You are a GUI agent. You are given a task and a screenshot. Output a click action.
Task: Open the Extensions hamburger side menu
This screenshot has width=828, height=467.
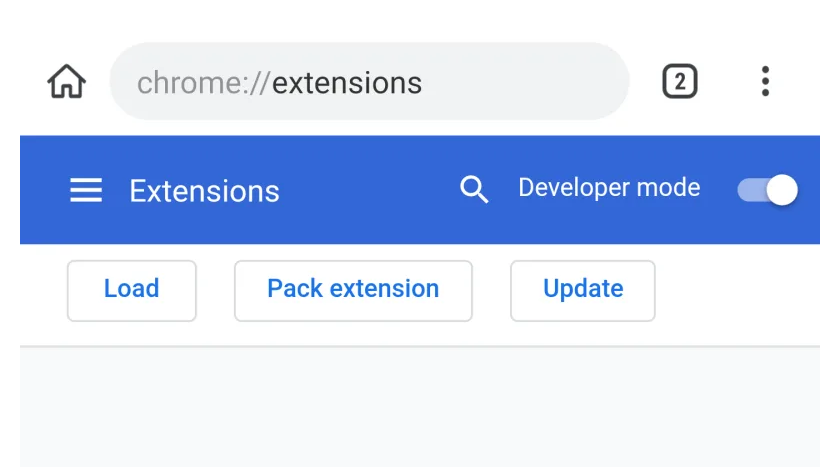tap(86, 190)
